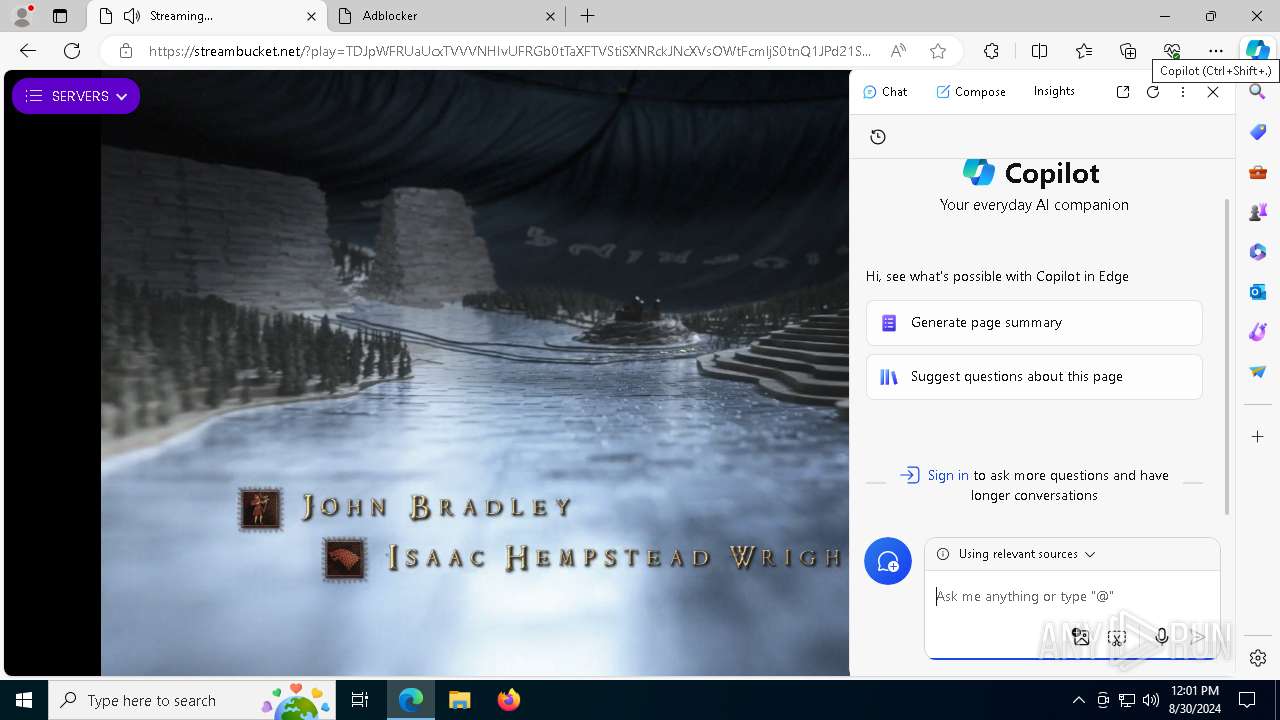This screenshot has height=720, width=1280.
Task: Open sidebar Games chess icon
Action: click(x=1258, y=212)
